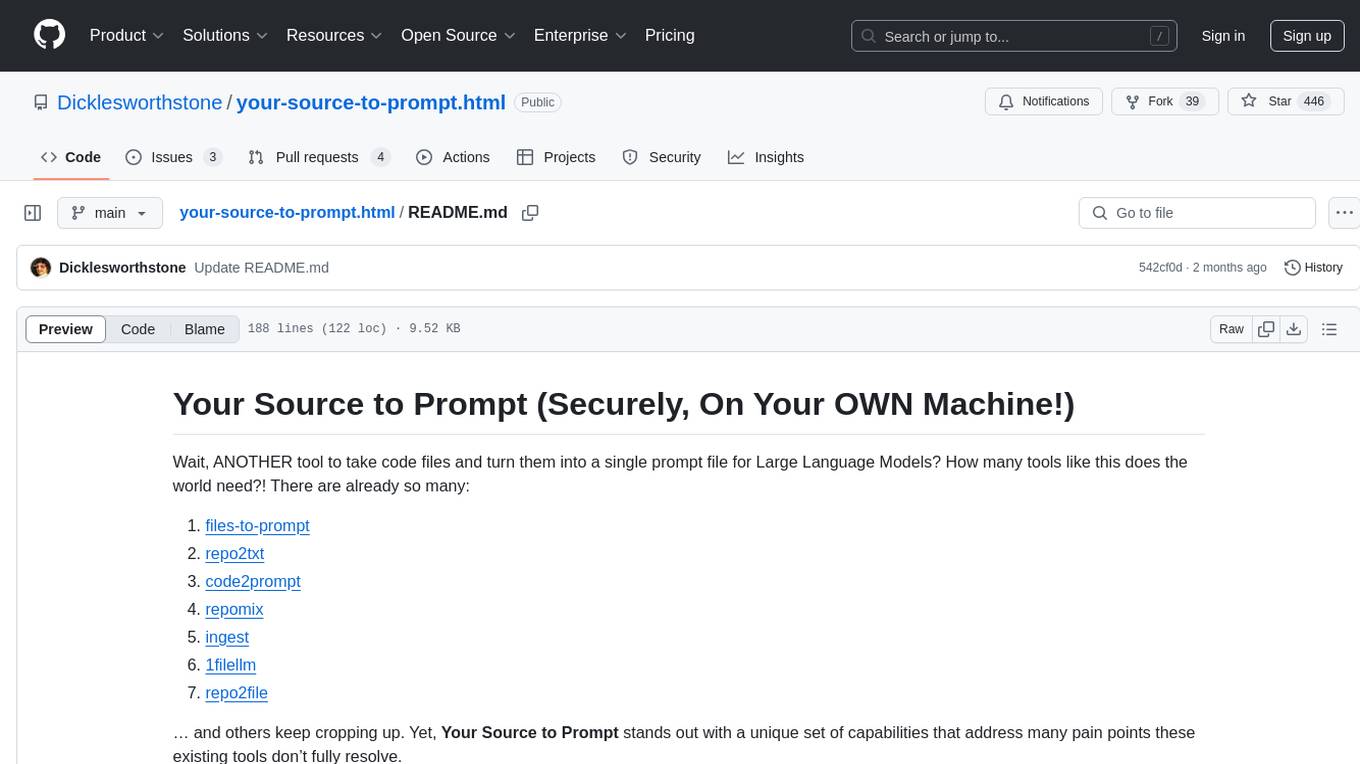The image size is (1360, 764).
Task: Select the Blame view
Action: [204, 329]
